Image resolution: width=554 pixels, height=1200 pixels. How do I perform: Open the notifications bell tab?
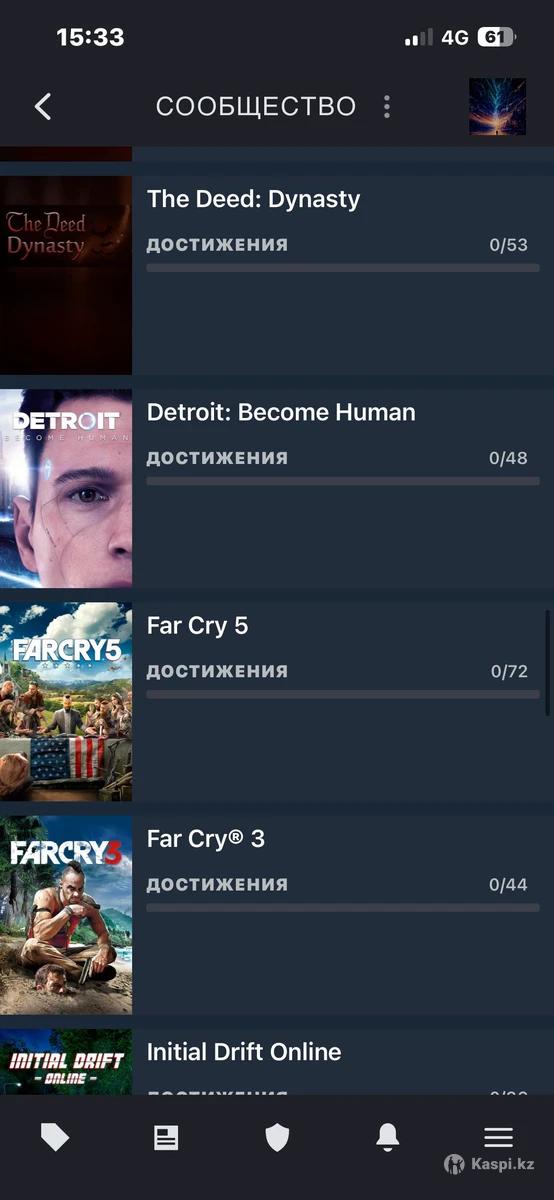click(x=388, y=1137)
